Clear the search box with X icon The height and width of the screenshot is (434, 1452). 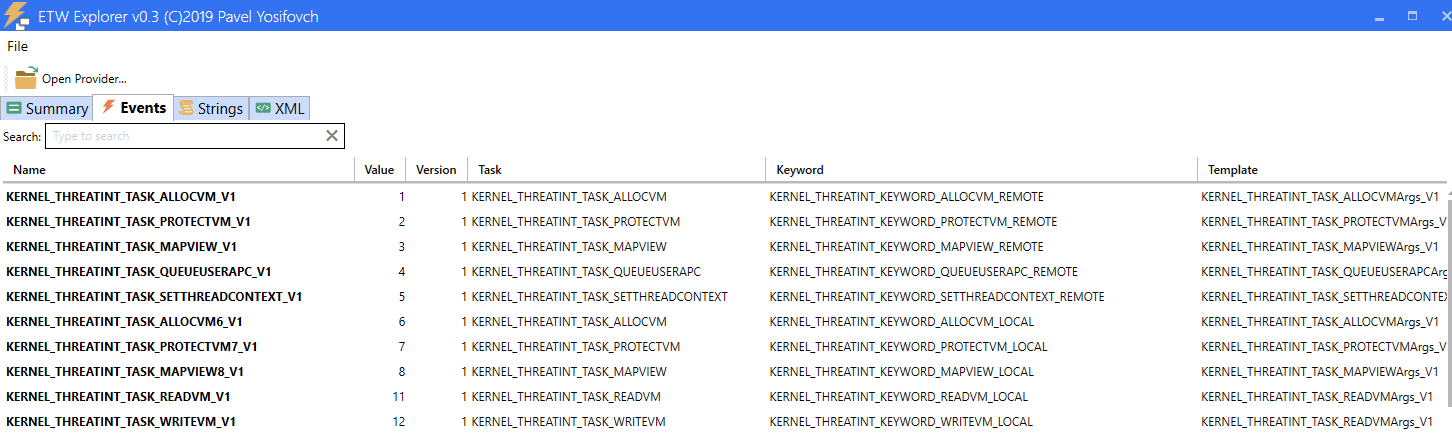(332, 136)
